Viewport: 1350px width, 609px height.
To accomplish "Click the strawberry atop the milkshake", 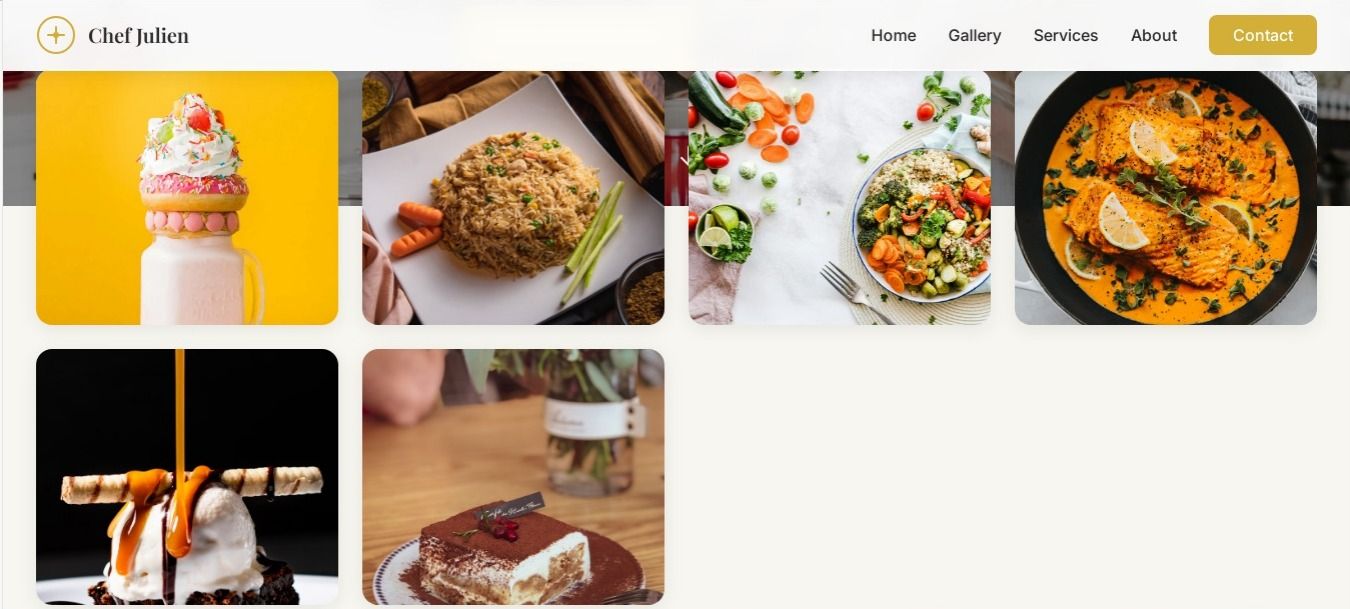I will tap(199, 118).
